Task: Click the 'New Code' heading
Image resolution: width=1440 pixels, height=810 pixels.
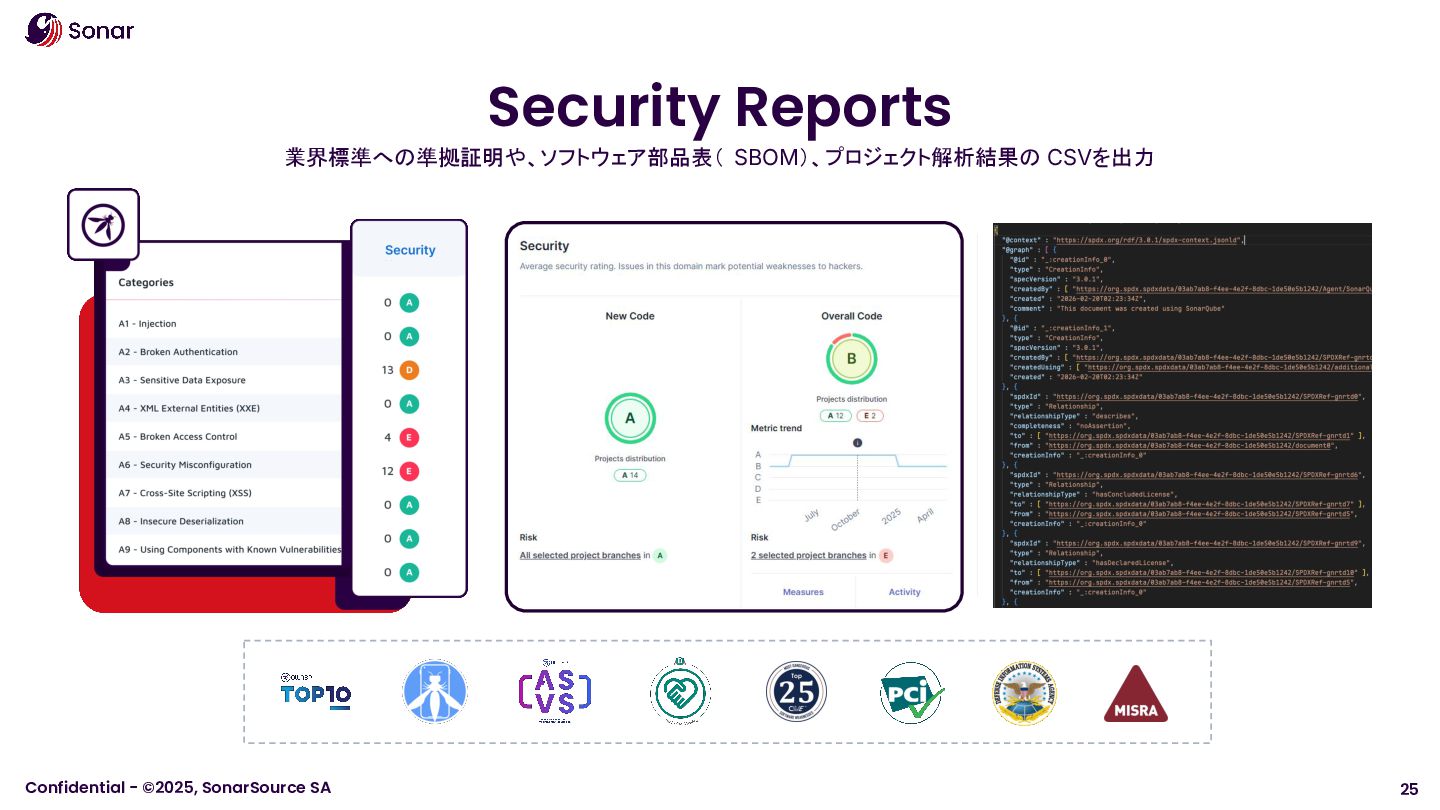Action: (x=630, y=316)
